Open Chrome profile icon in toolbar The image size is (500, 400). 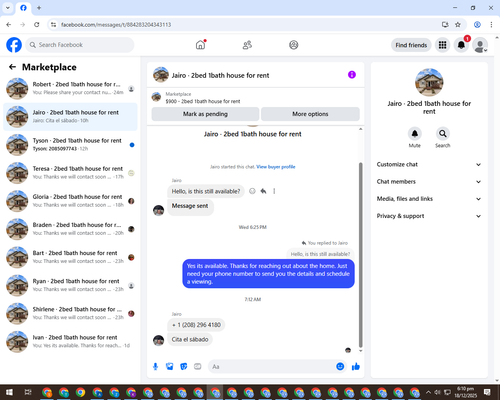click(x=477, y=24)
